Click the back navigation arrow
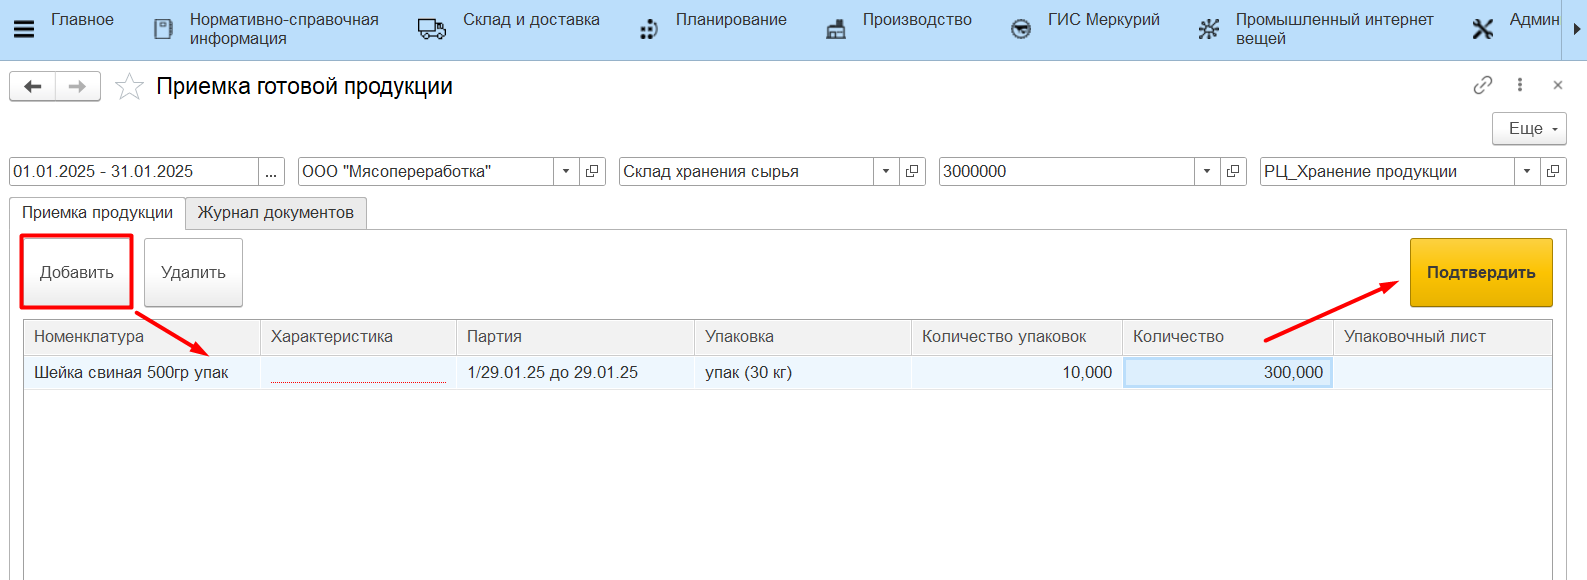 pyautogui.click(x=33, y=87)
